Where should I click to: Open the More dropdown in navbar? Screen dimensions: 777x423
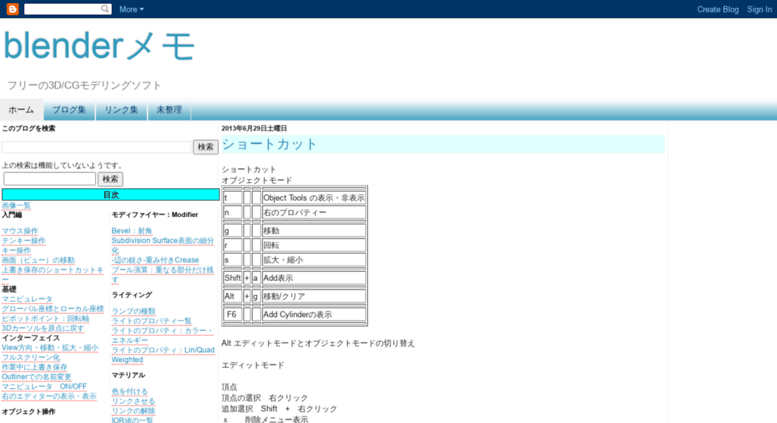point(131,9)
